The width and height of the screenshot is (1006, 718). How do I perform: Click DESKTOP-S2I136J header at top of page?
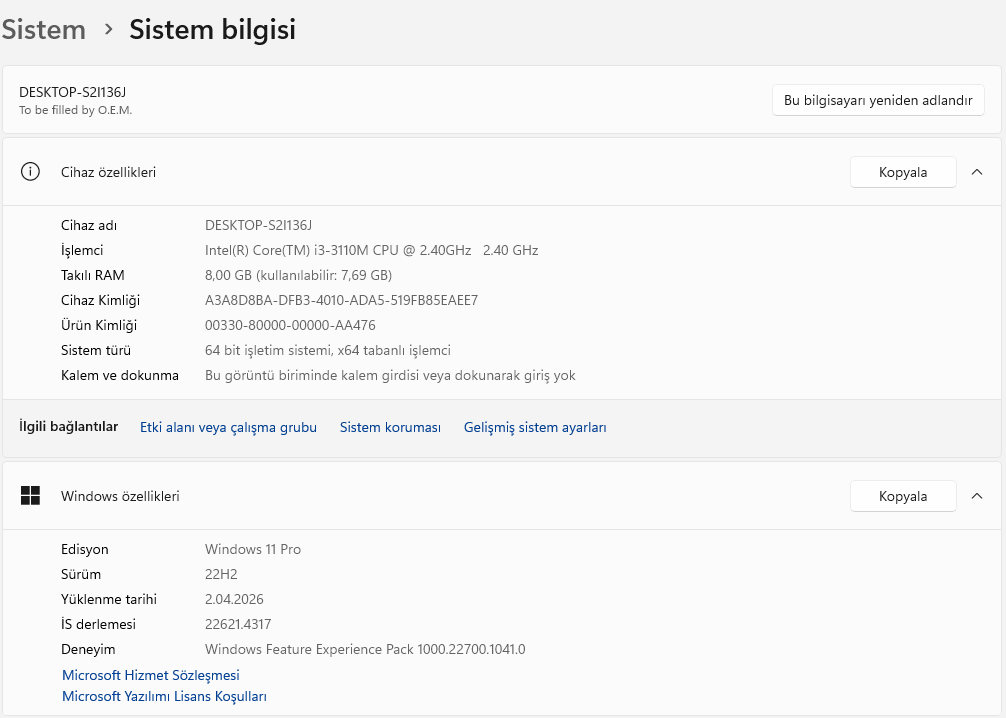coord(72,92)
